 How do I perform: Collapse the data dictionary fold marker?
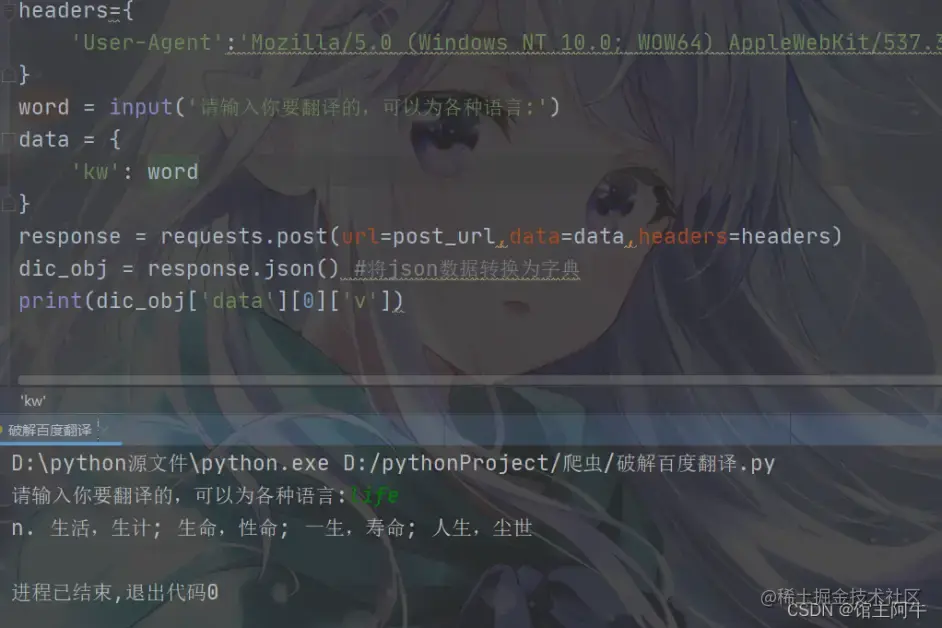coord(8,140)
